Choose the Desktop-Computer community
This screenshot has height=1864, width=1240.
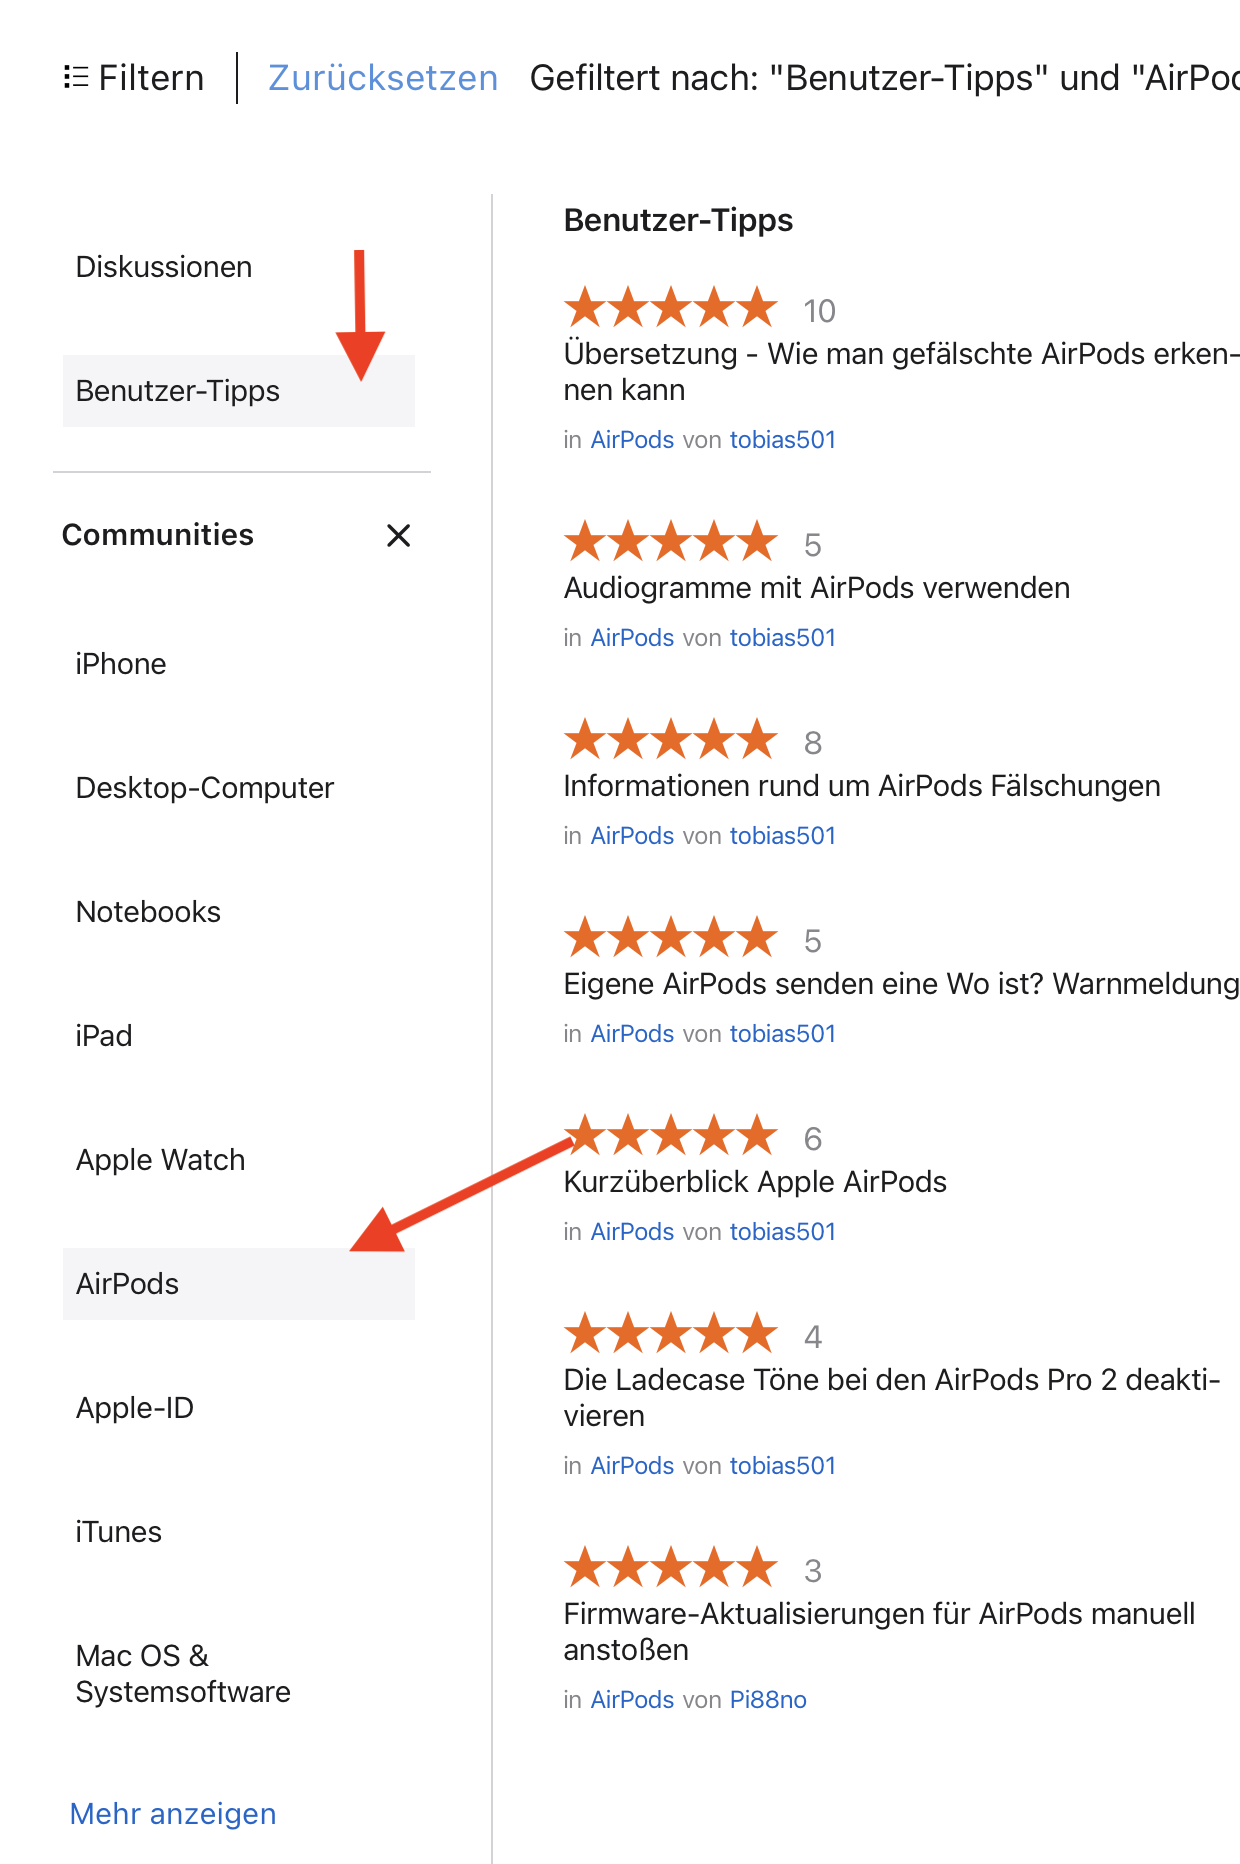coord(205,788)
